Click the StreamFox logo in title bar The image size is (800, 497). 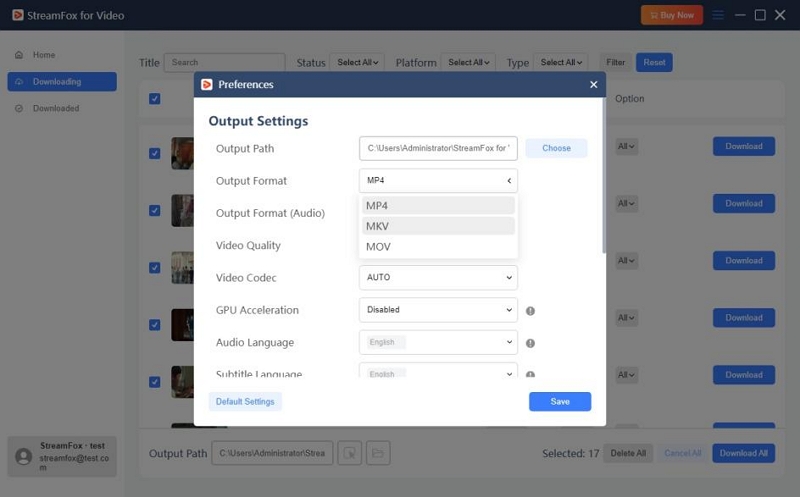[18, 15]
